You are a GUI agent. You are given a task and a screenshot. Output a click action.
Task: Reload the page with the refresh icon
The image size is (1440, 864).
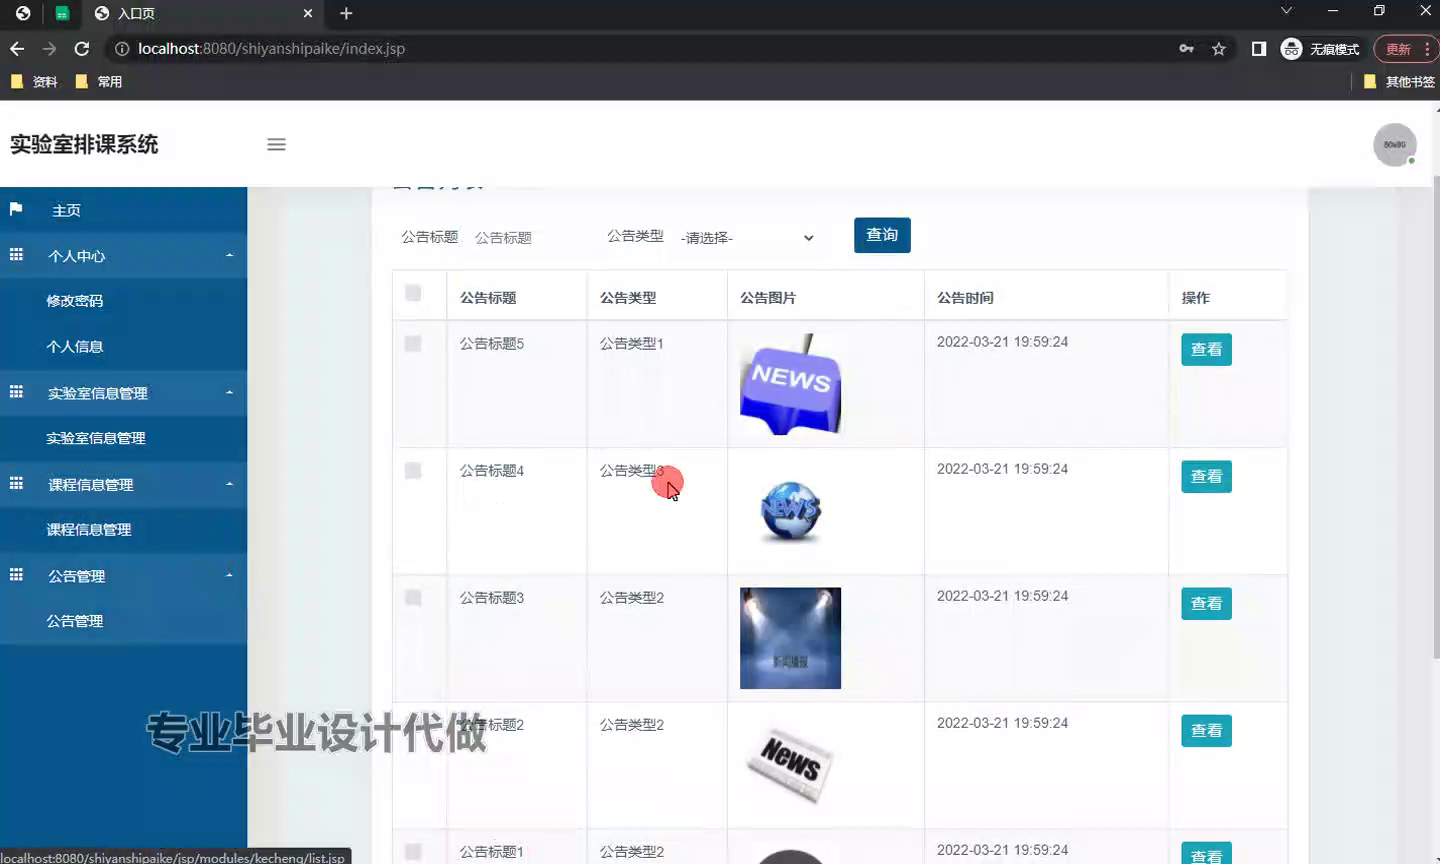82,48
